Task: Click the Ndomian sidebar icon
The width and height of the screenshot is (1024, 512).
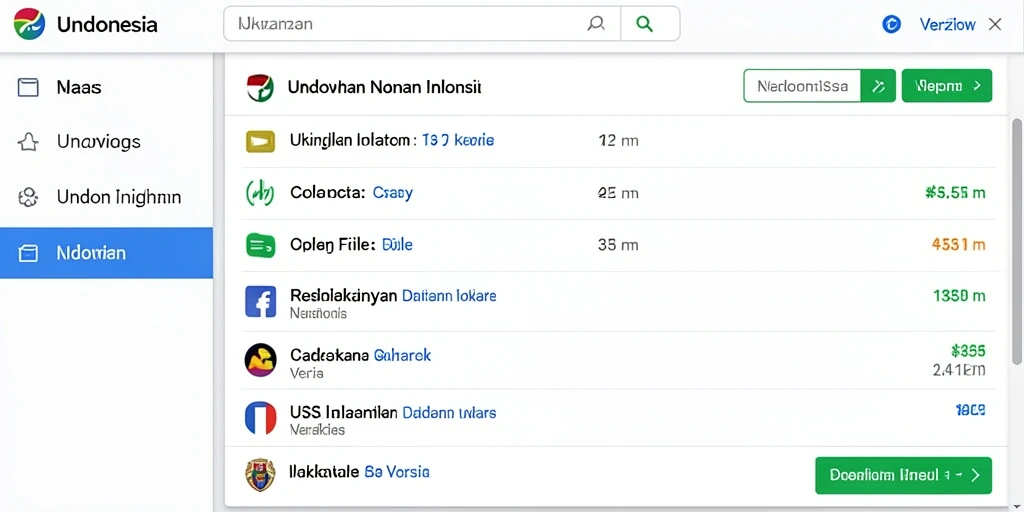Action: pos(28,253)
